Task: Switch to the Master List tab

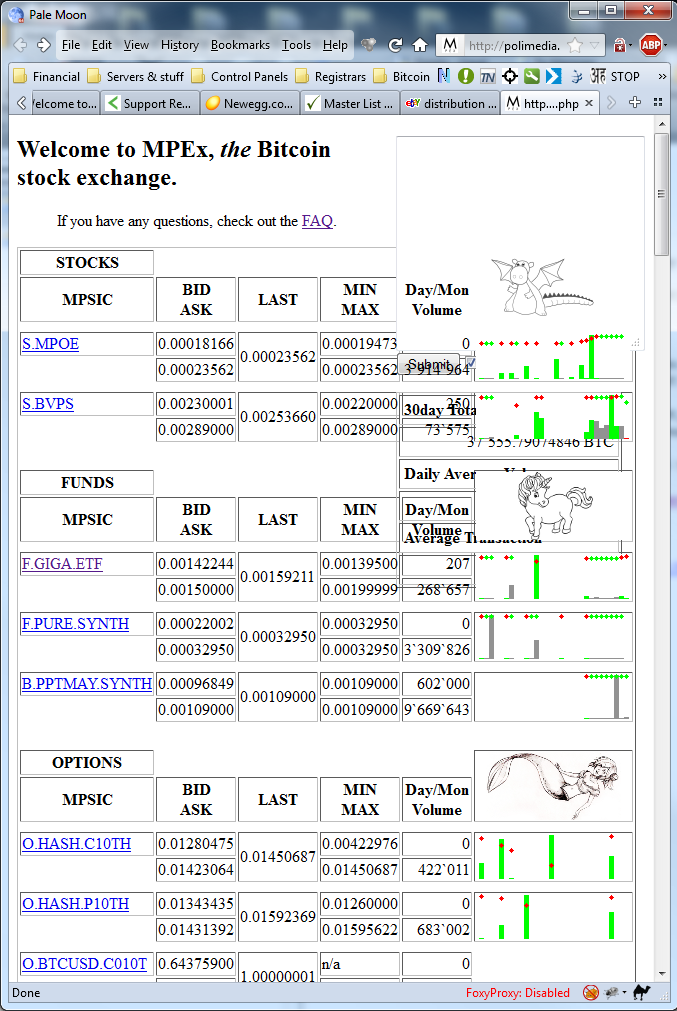Action: [349, 103]
